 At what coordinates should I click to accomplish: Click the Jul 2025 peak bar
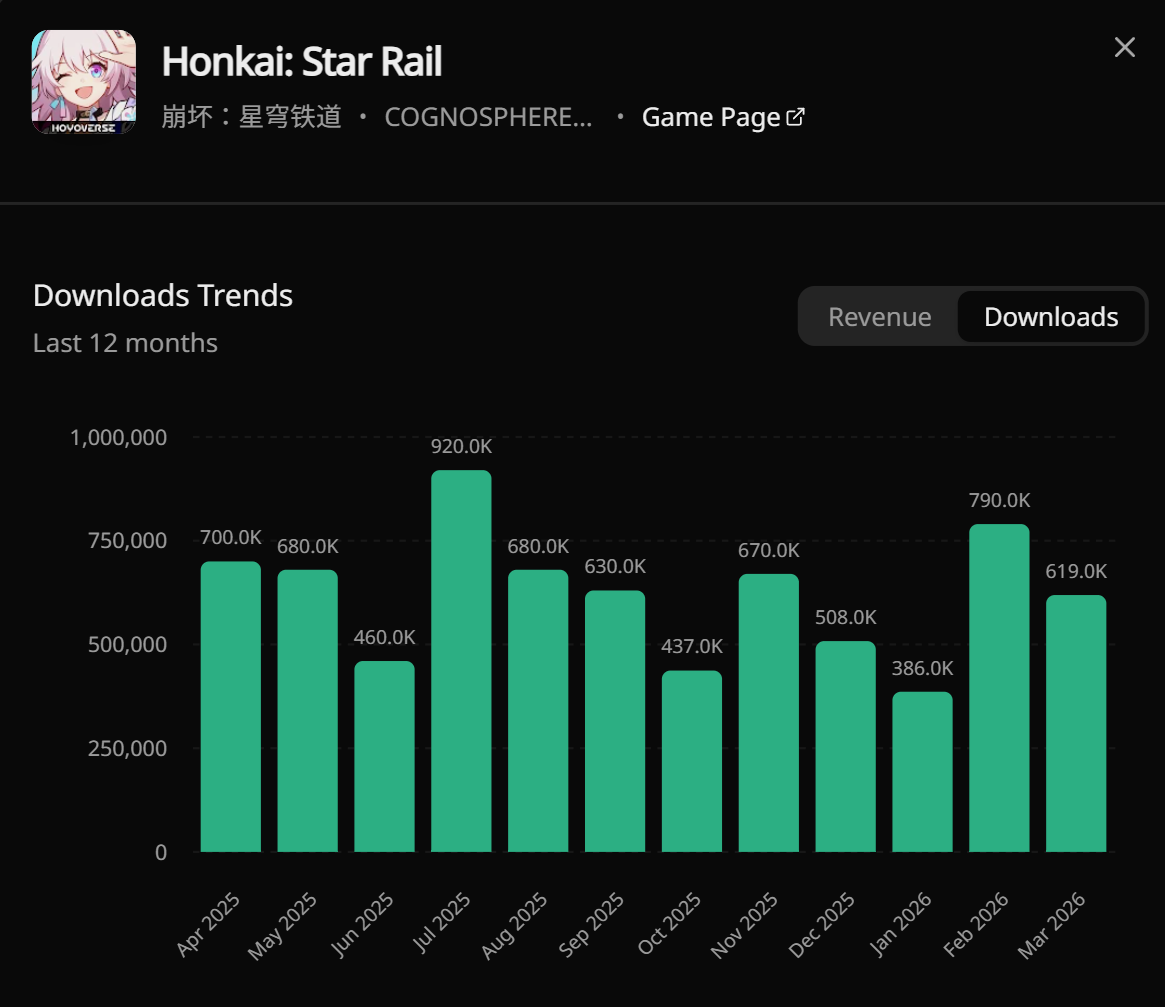click(x=461, y=661)
